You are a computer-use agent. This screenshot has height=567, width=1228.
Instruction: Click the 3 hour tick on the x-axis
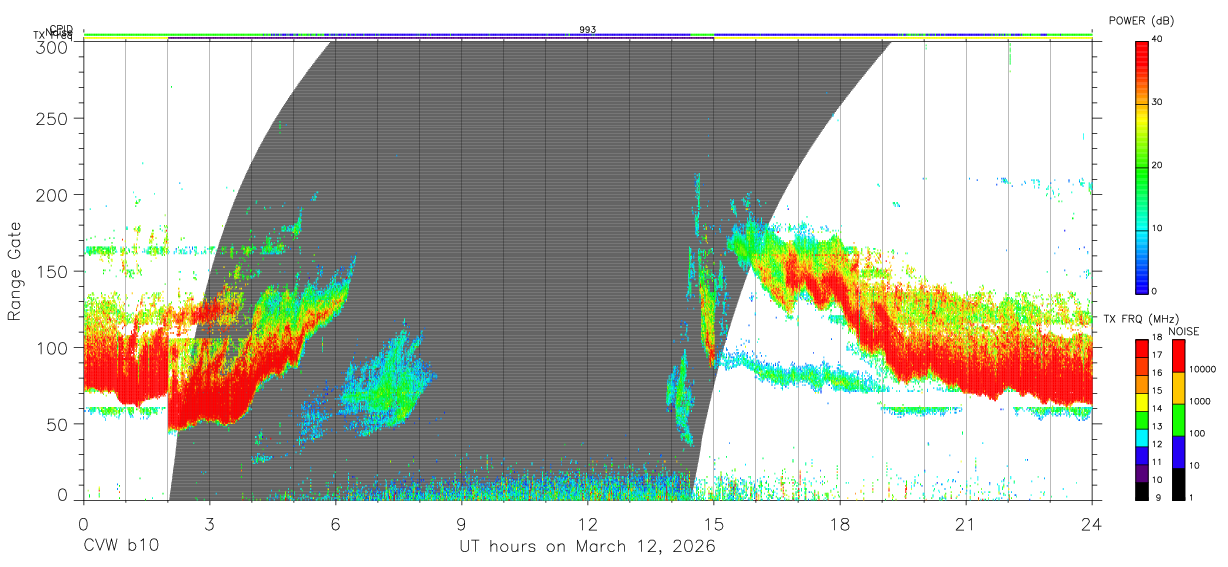(x=209, y=524)
